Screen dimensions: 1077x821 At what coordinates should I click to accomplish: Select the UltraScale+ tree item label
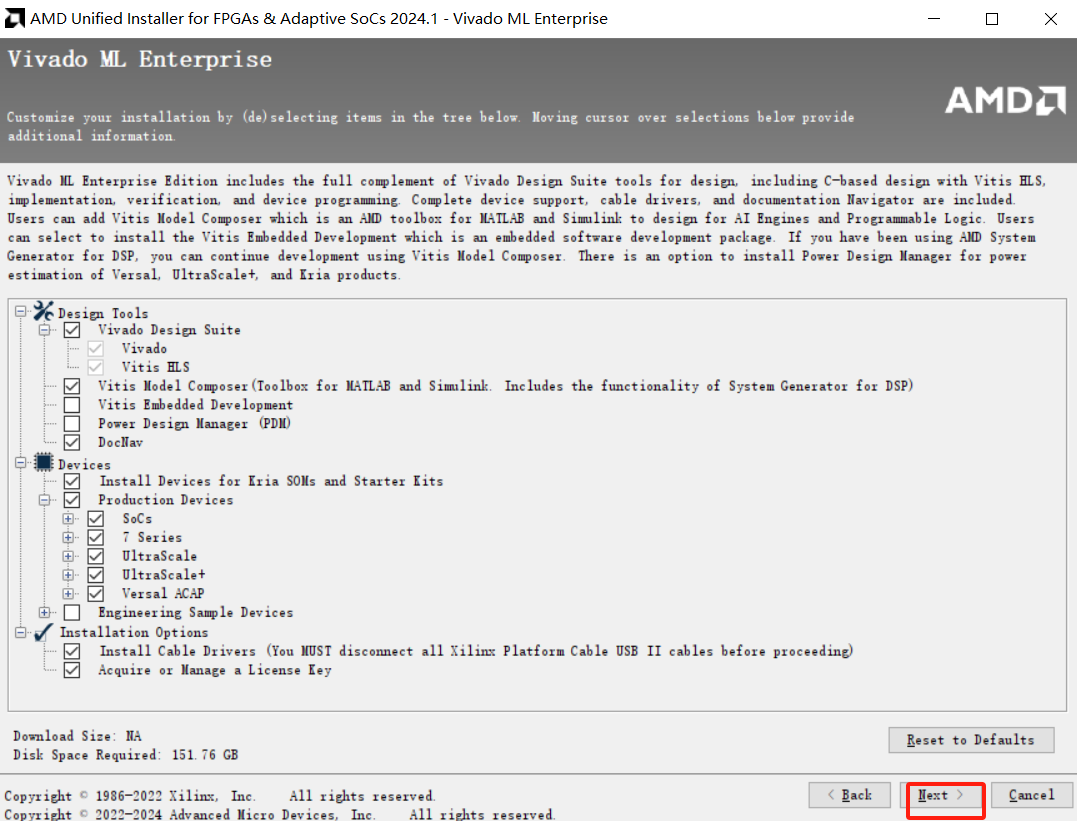pyautogui.click(x=163, y=575)
